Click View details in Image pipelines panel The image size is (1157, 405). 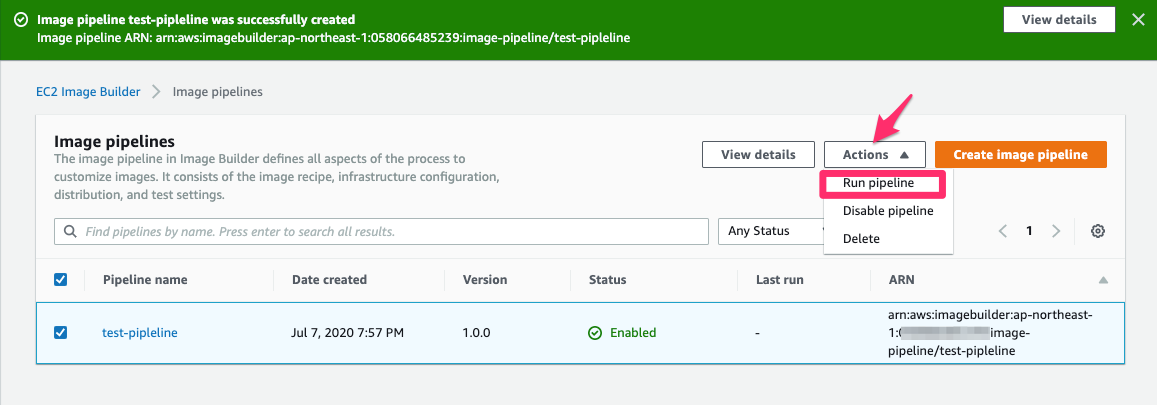pos(758,155)
